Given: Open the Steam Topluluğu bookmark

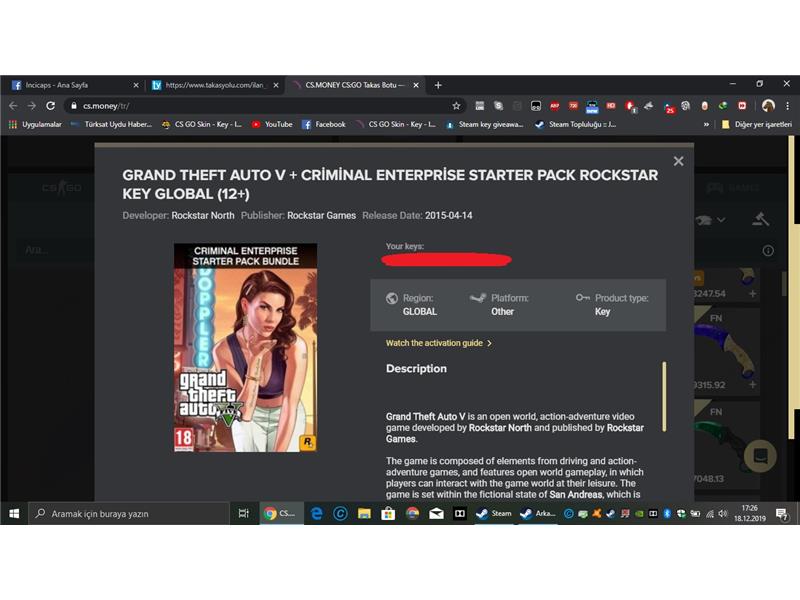Looking at the screenshot, I should (x=576, y=124).
